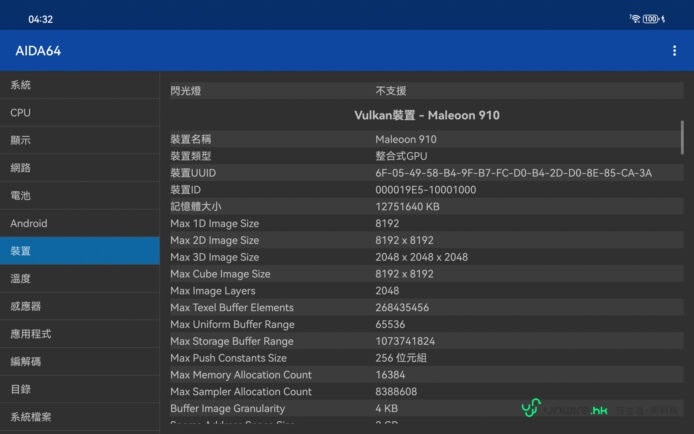Screen dimensions: 694x434
Task: Select the 裝置ID row label
Action: coord(185,190)
